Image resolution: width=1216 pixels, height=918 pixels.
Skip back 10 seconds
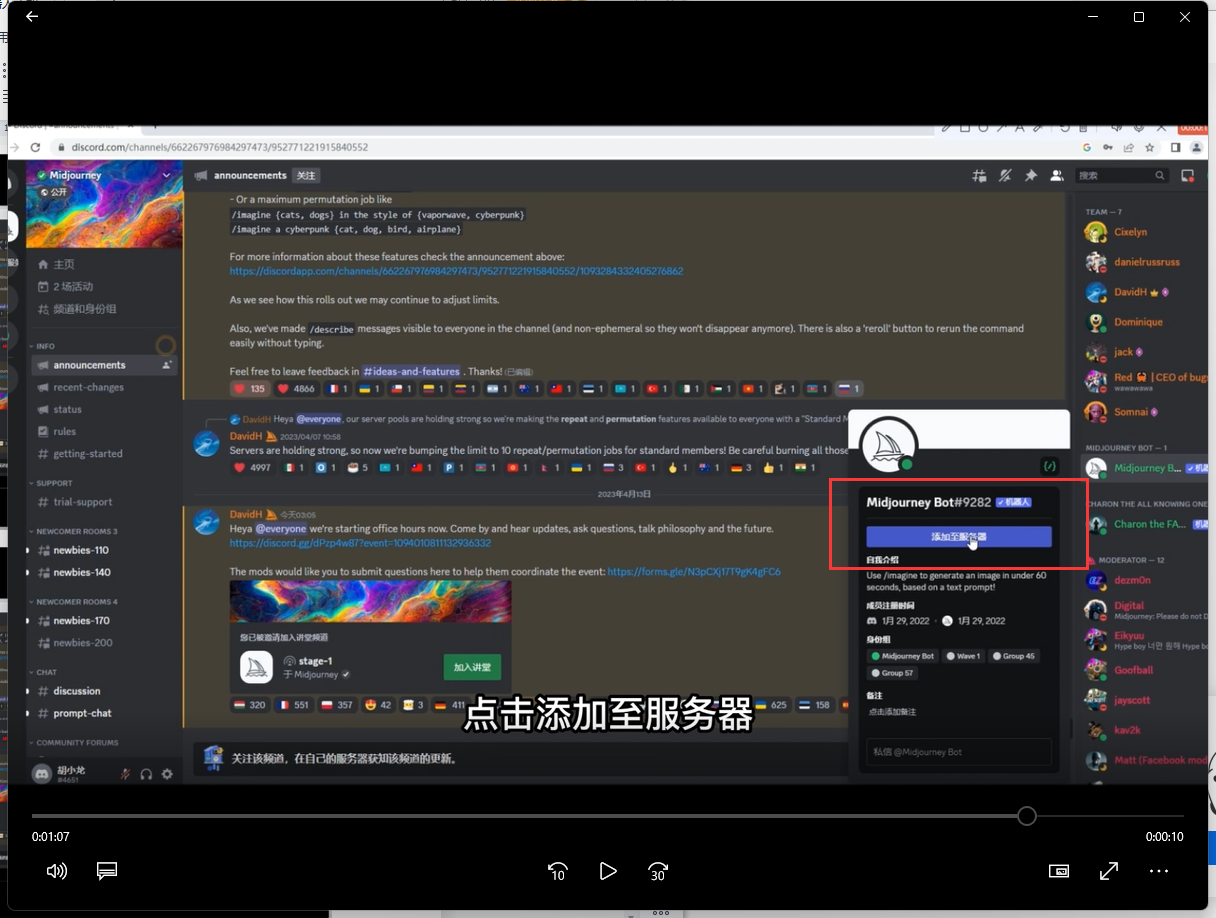(x=558, y=871)
